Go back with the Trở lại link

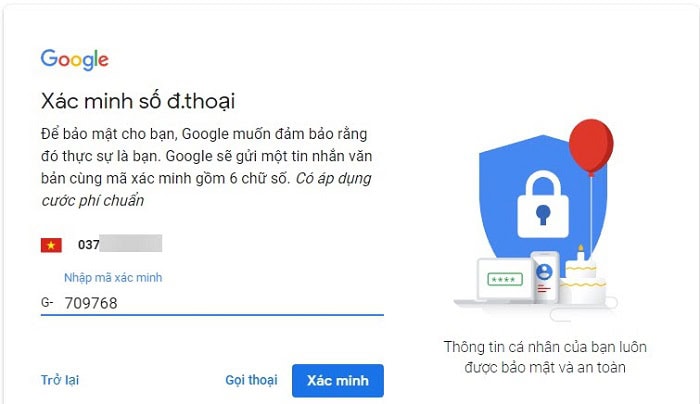tap(60, 380)
